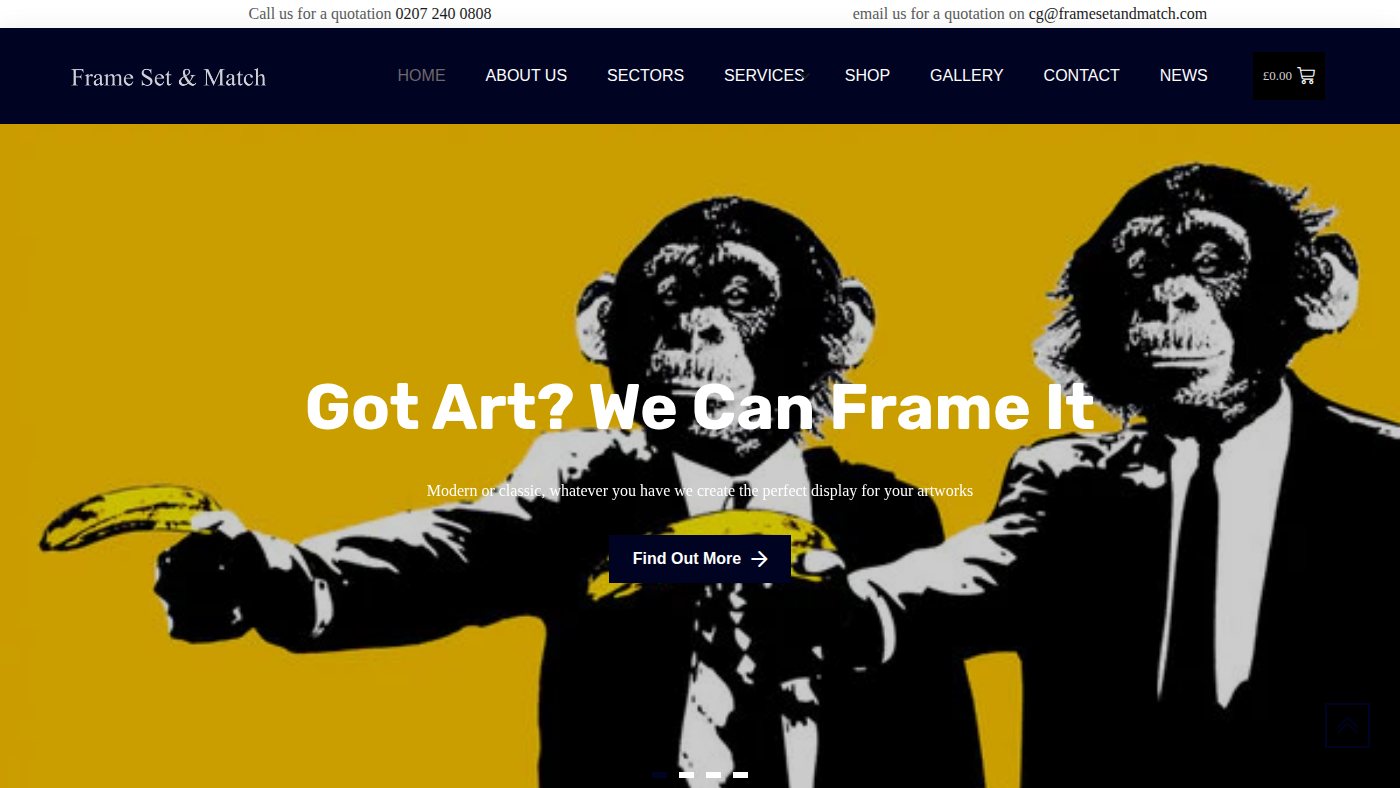Viewport: 1400px width, 788px height.
Task: Open the About Us page
Action: coord(526,75)
